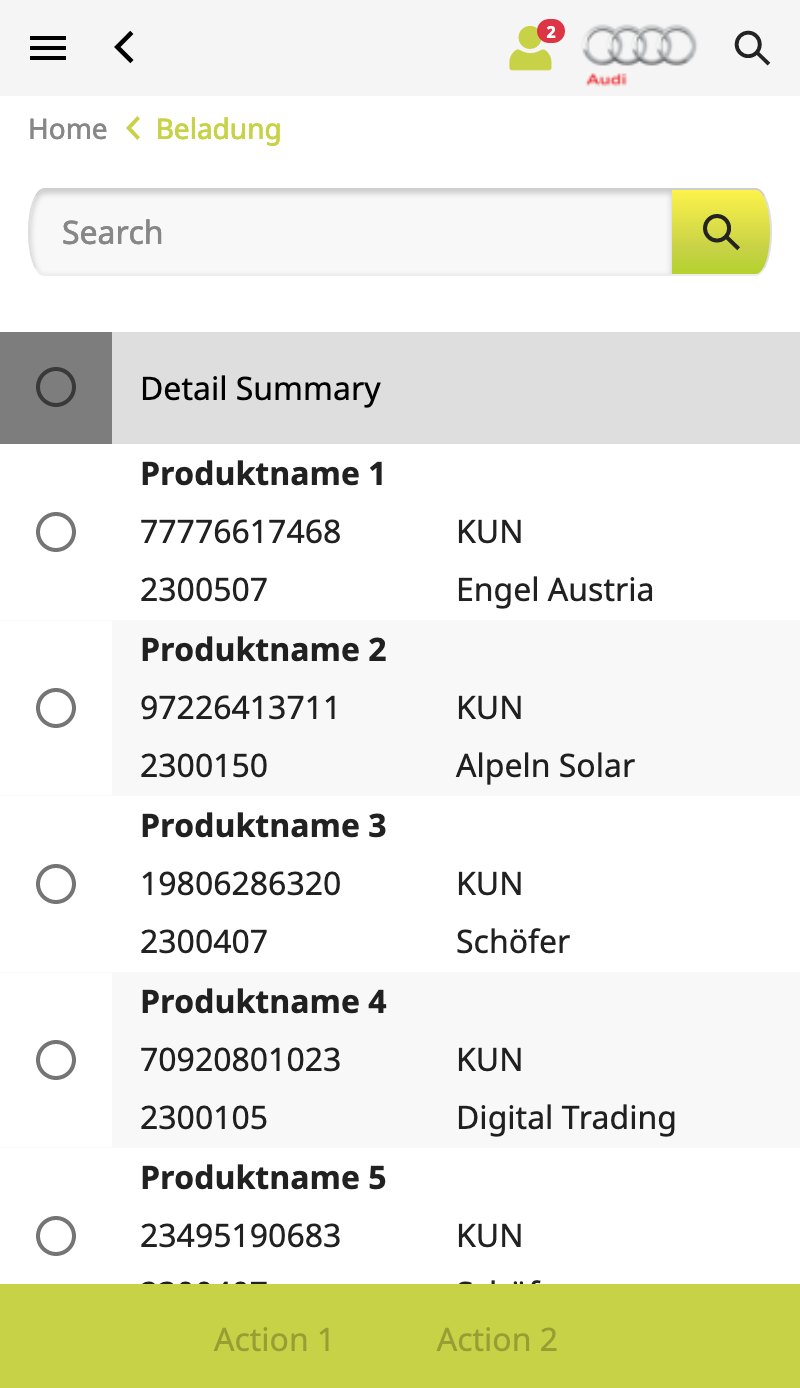Open the Beladung breadcrumb item

coord(218,129)
